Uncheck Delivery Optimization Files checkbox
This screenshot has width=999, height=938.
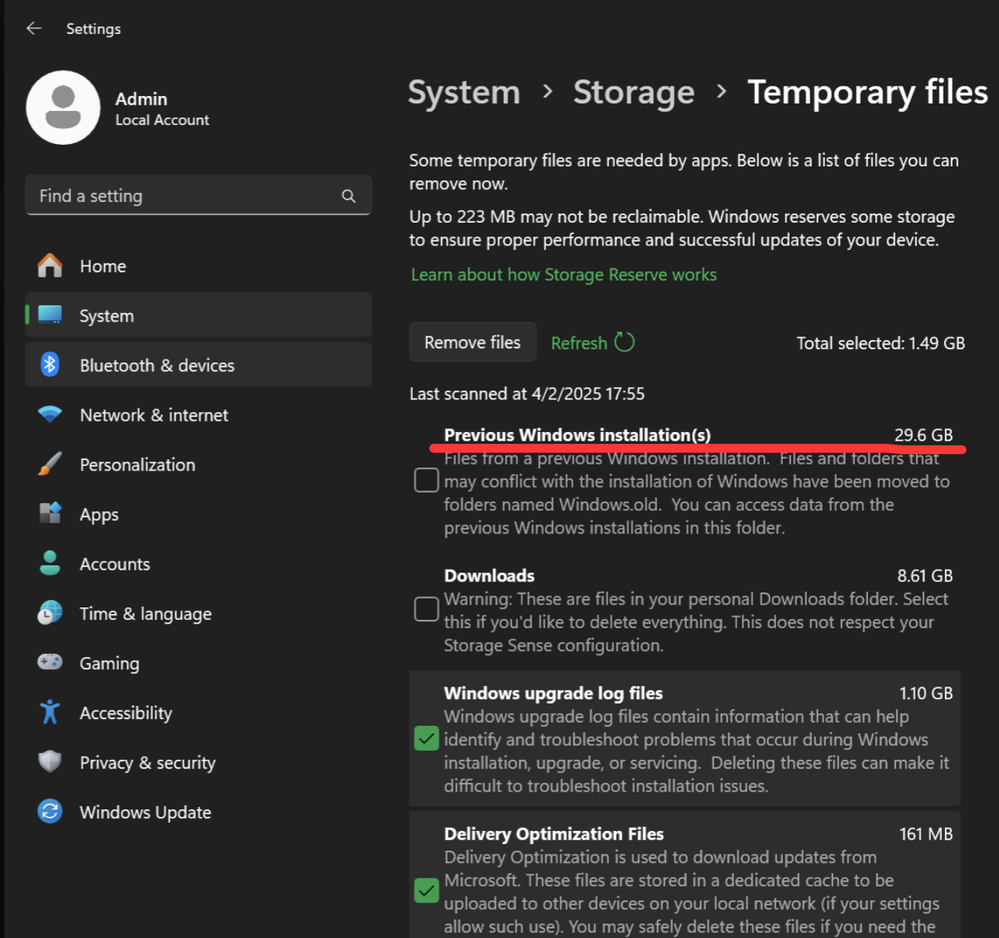(426, 890)
